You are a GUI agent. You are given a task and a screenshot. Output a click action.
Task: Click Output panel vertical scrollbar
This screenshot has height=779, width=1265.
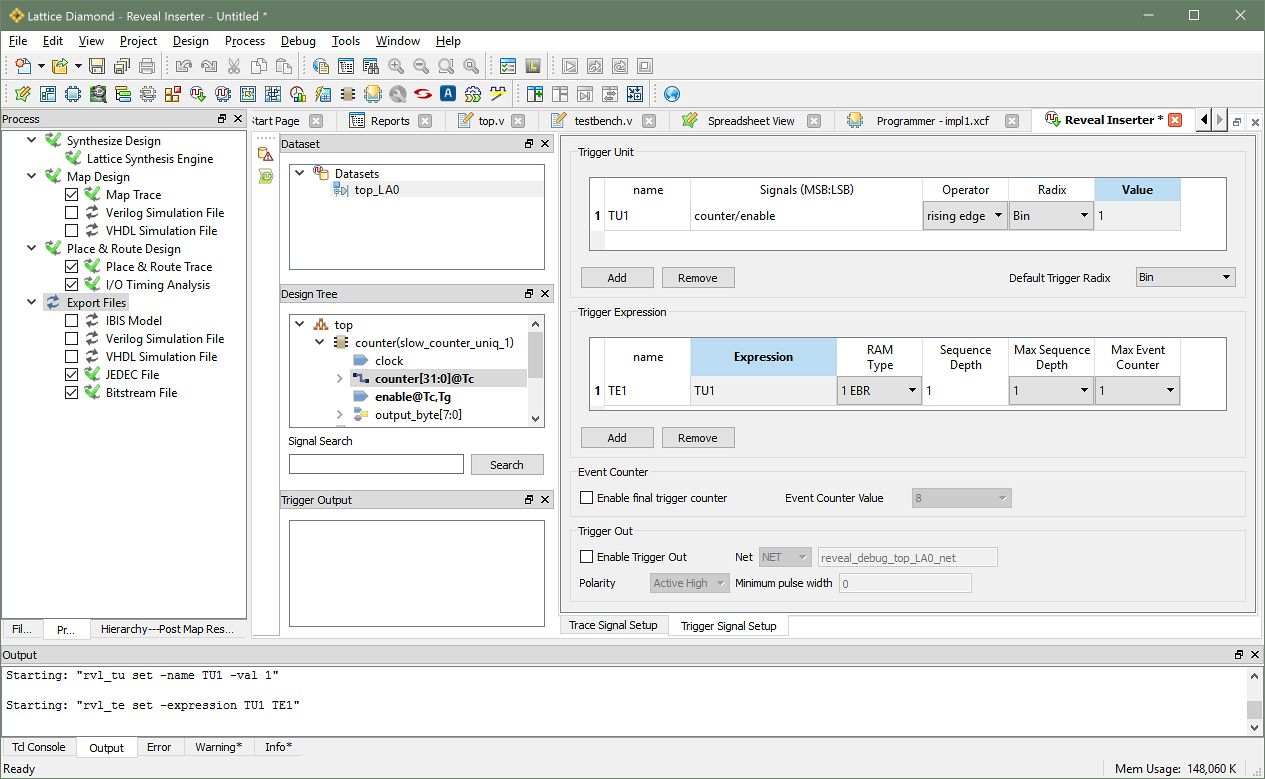click(x=1254, y=701)
